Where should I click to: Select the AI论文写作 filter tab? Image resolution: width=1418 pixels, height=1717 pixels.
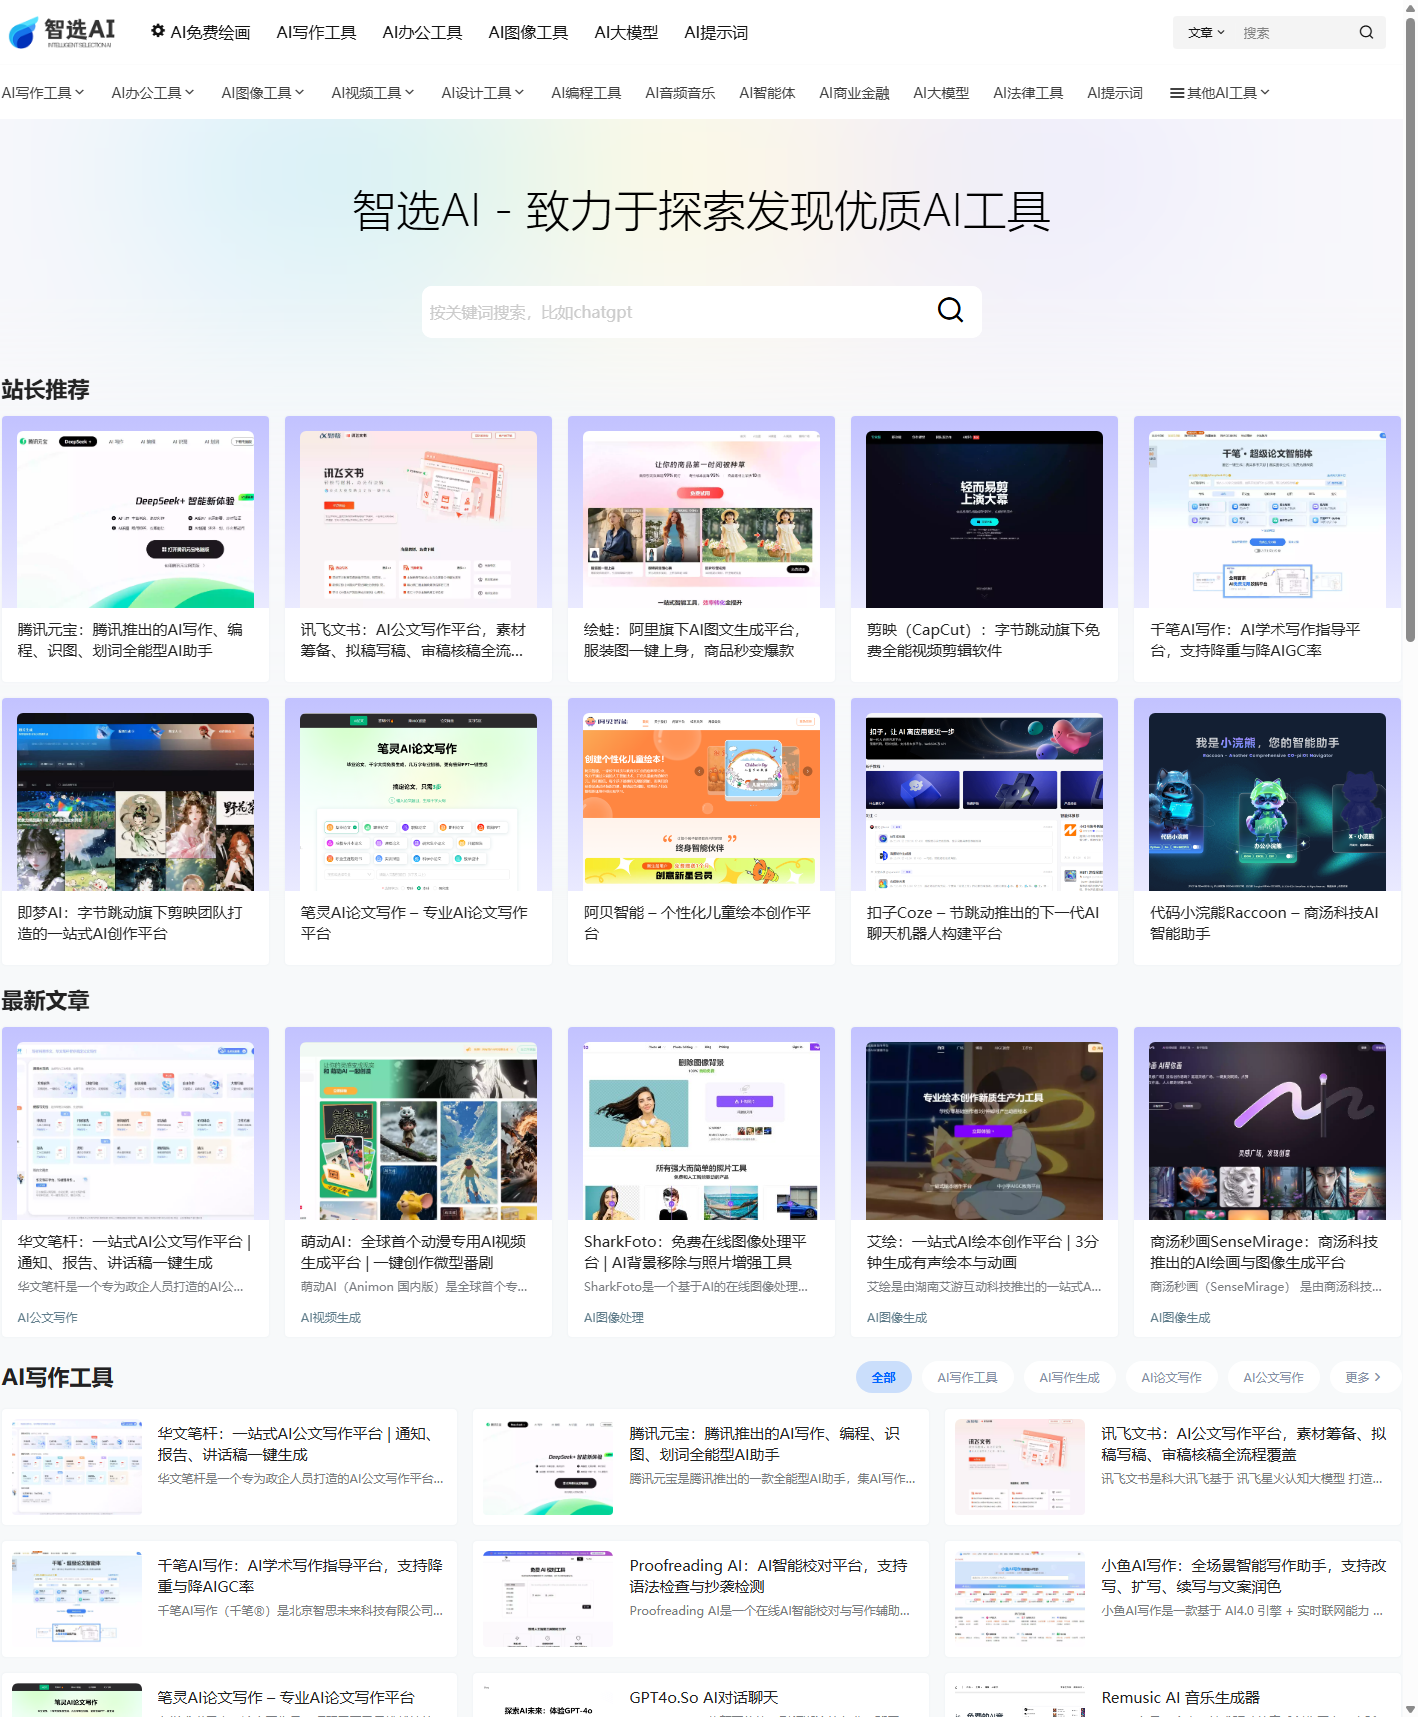coord(1171,1377)
